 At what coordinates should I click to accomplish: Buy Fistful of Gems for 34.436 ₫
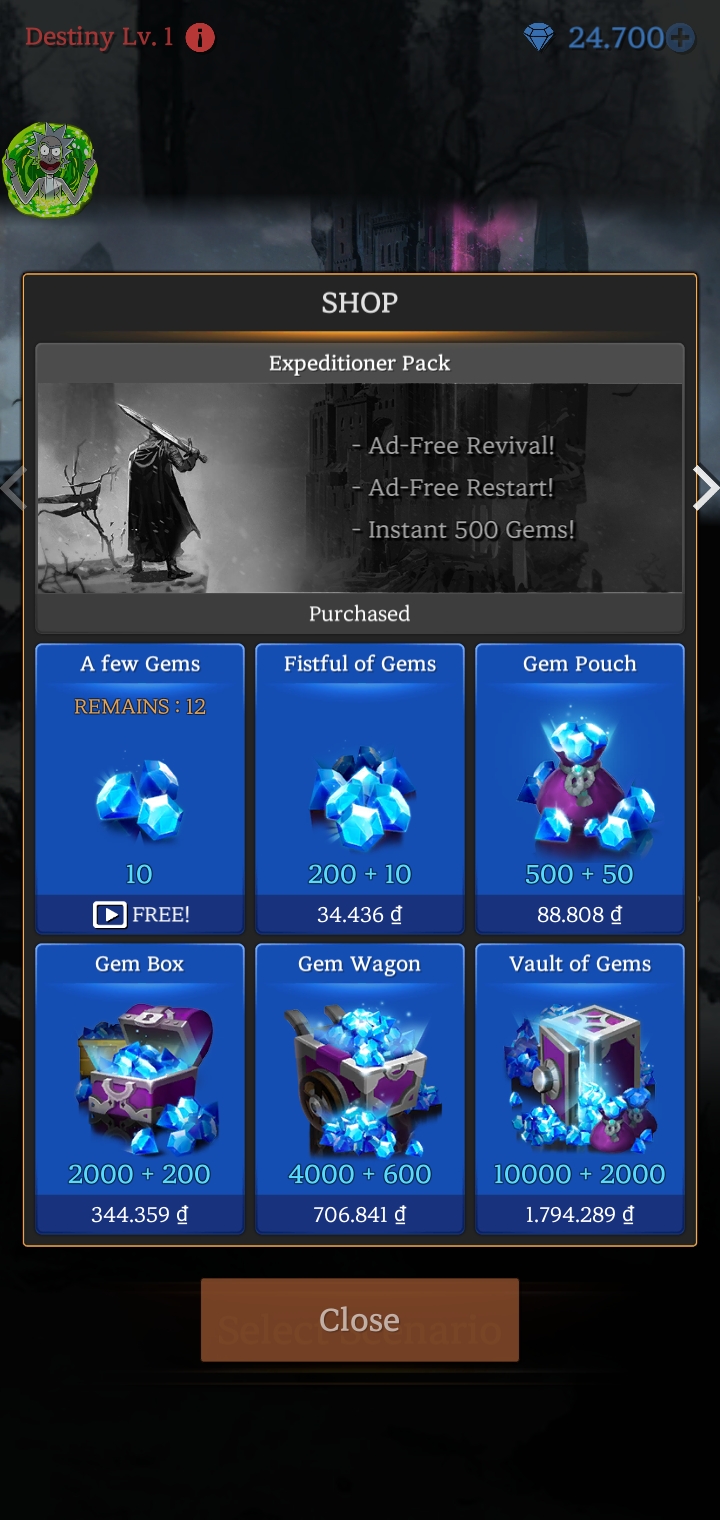point(360,914)
